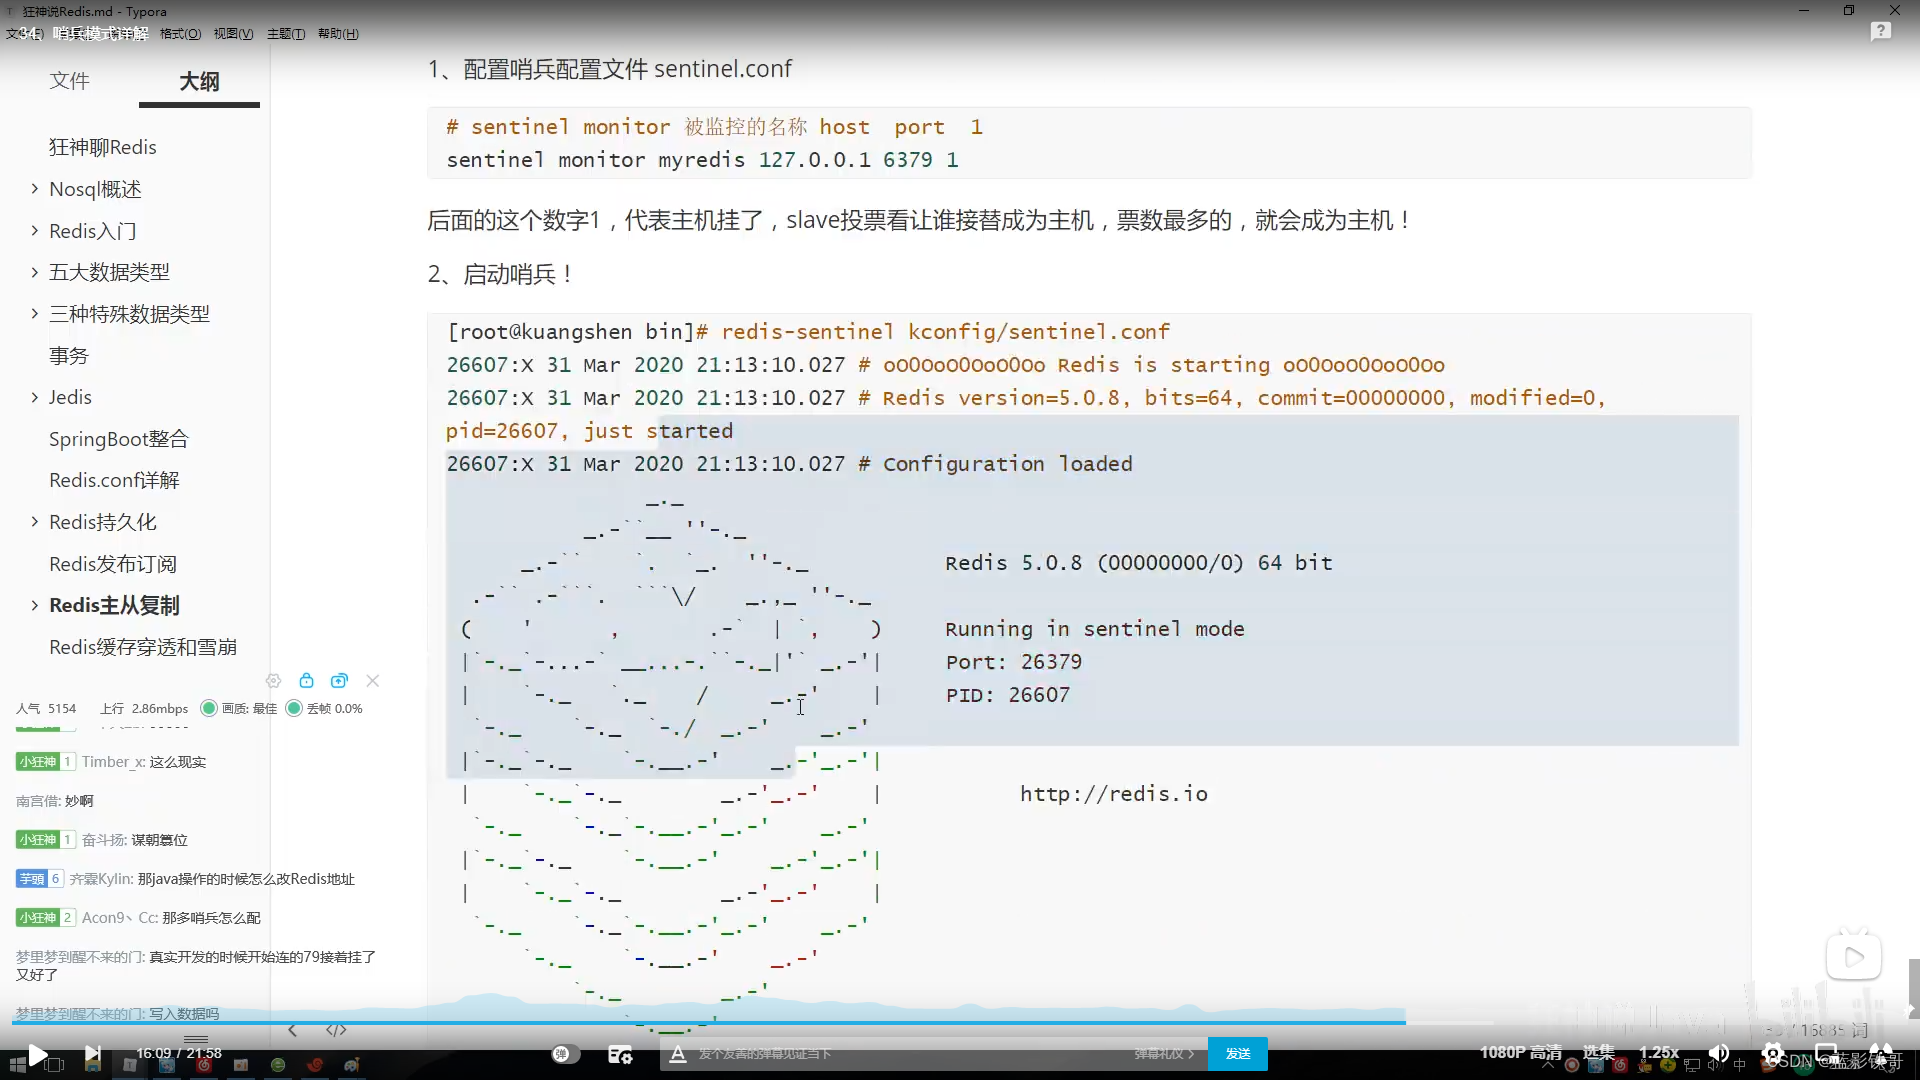The width and height of the screenshot is (1920, 1080).
Task: Open the 1080P 高清 quality selector
Action: [x=1521, y=1052]
